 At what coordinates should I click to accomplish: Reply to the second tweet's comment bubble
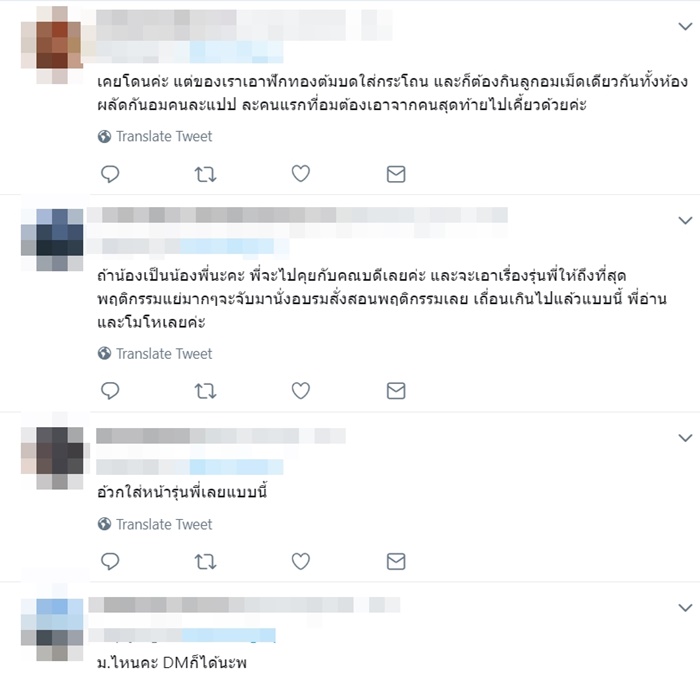(110, 391)
